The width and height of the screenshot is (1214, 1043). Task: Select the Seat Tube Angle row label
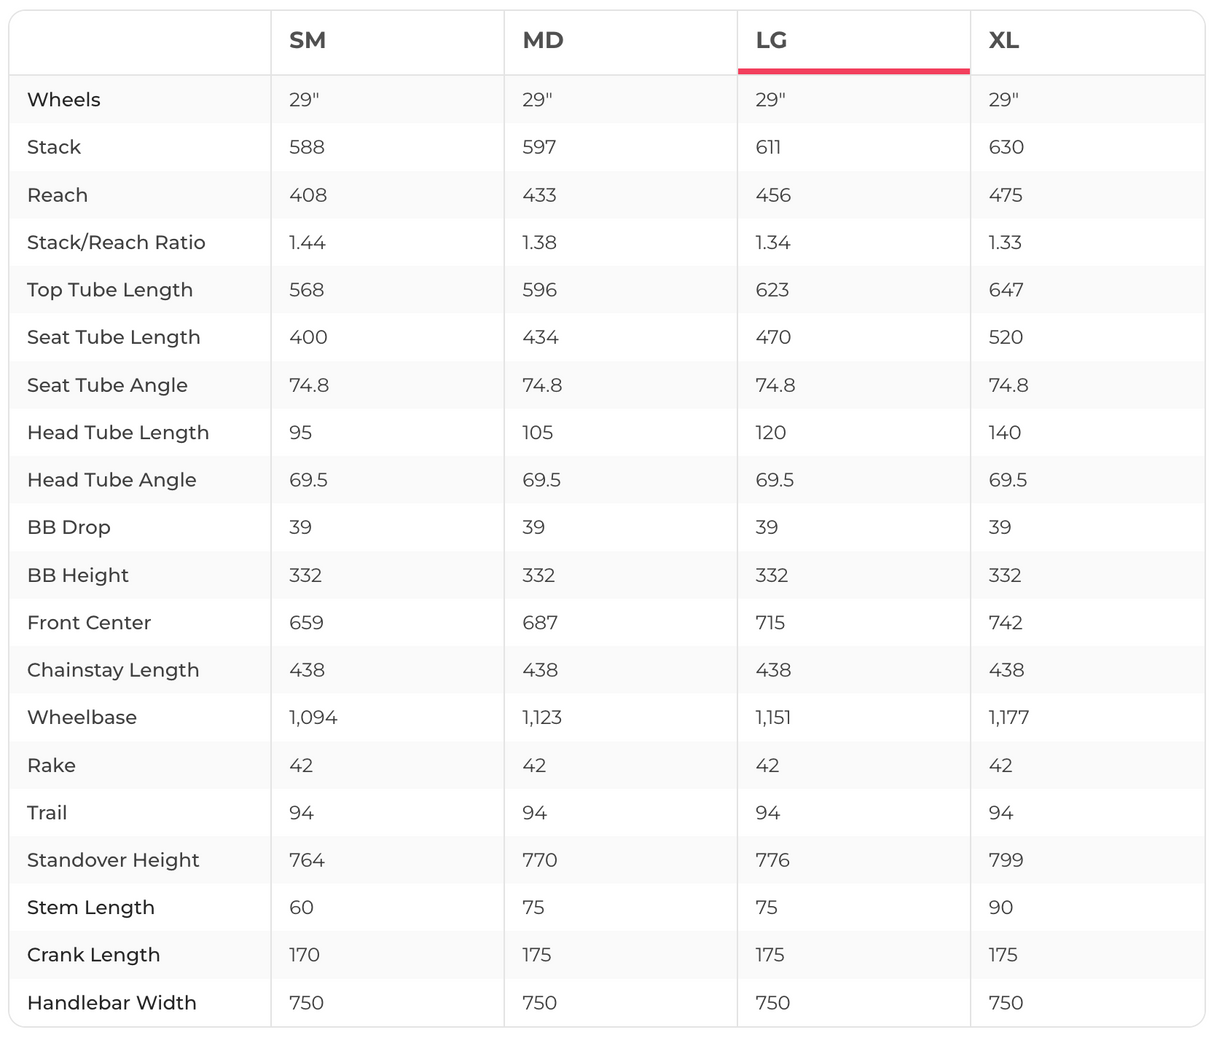click(x=107, y=385)
